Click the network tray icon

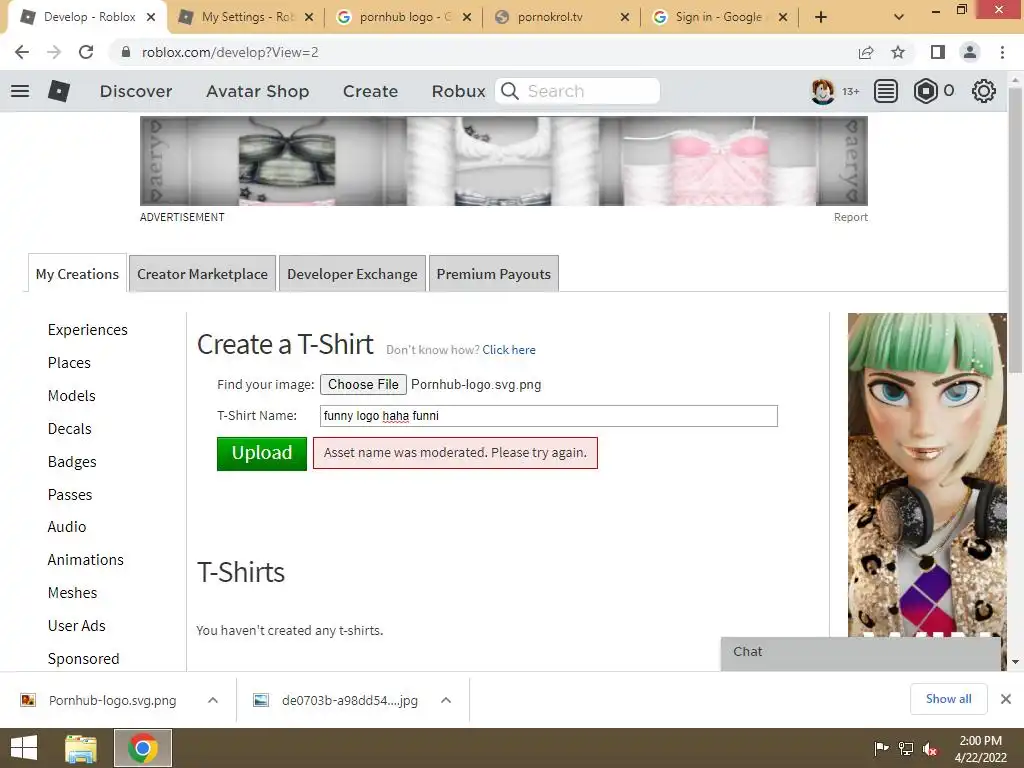pos(906,748)
